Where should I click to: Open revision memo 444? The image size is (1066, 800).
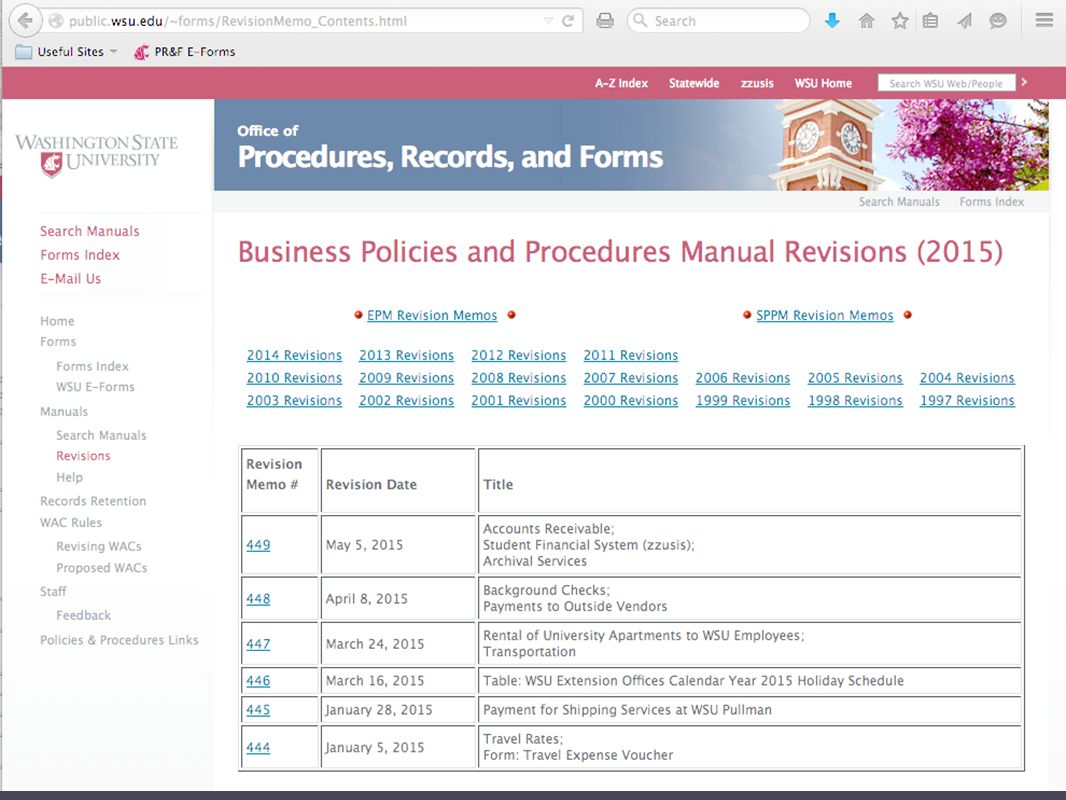click(x=258, y=747)
